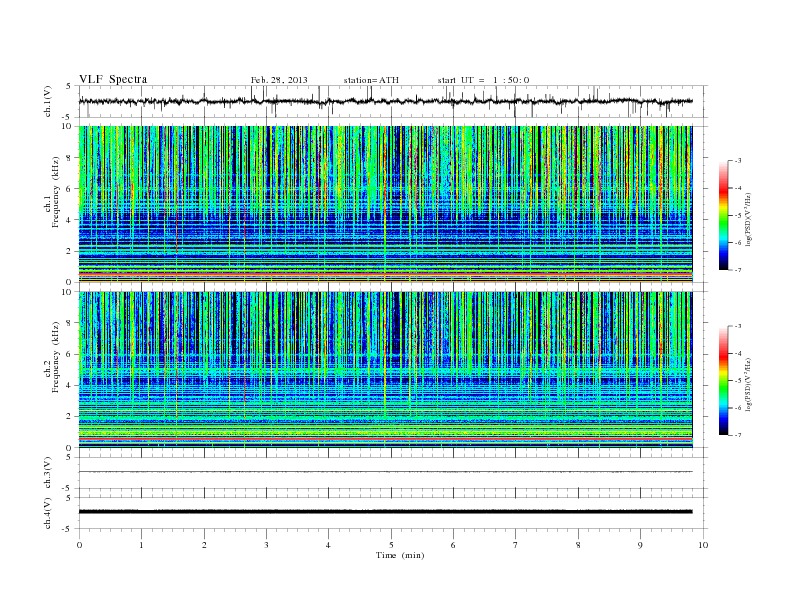Click the "start UT = 1 :50: 0" text

click(483, 80)
